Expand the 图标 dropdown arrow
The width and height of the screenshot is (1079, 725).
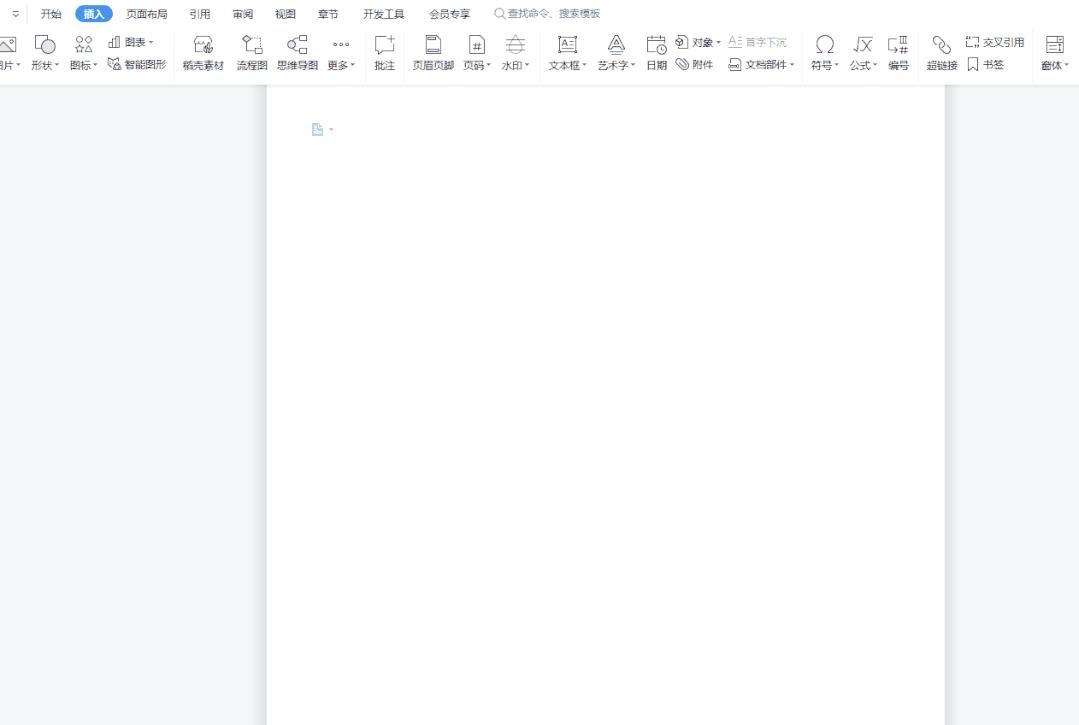coord(95,65)
